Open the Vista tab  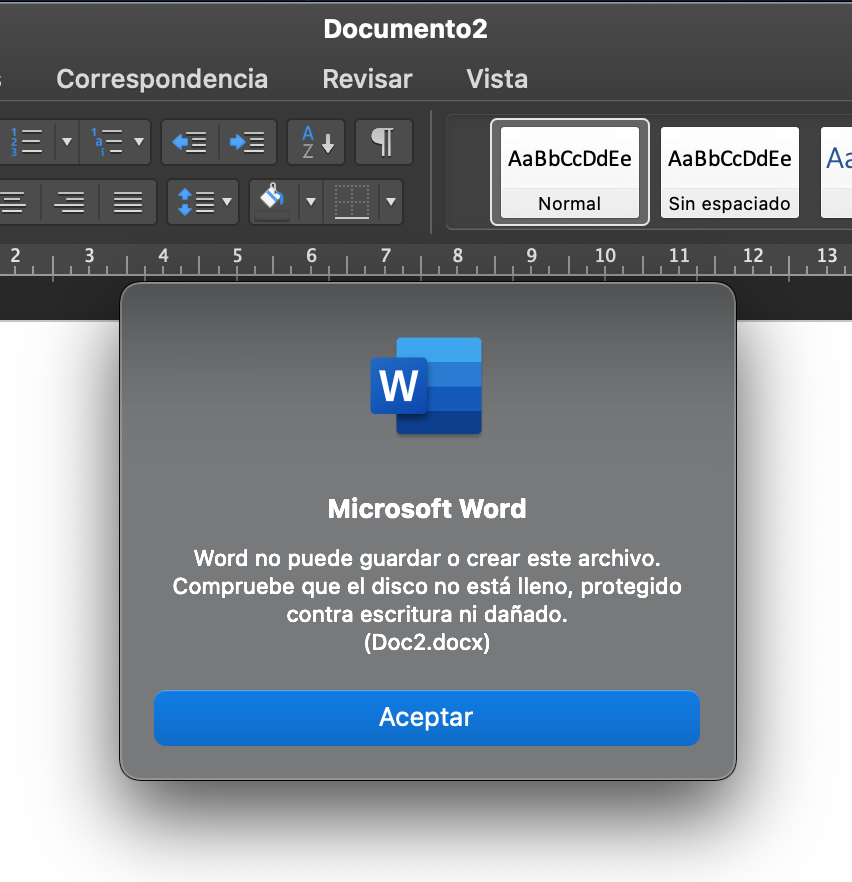pos(497,79)
